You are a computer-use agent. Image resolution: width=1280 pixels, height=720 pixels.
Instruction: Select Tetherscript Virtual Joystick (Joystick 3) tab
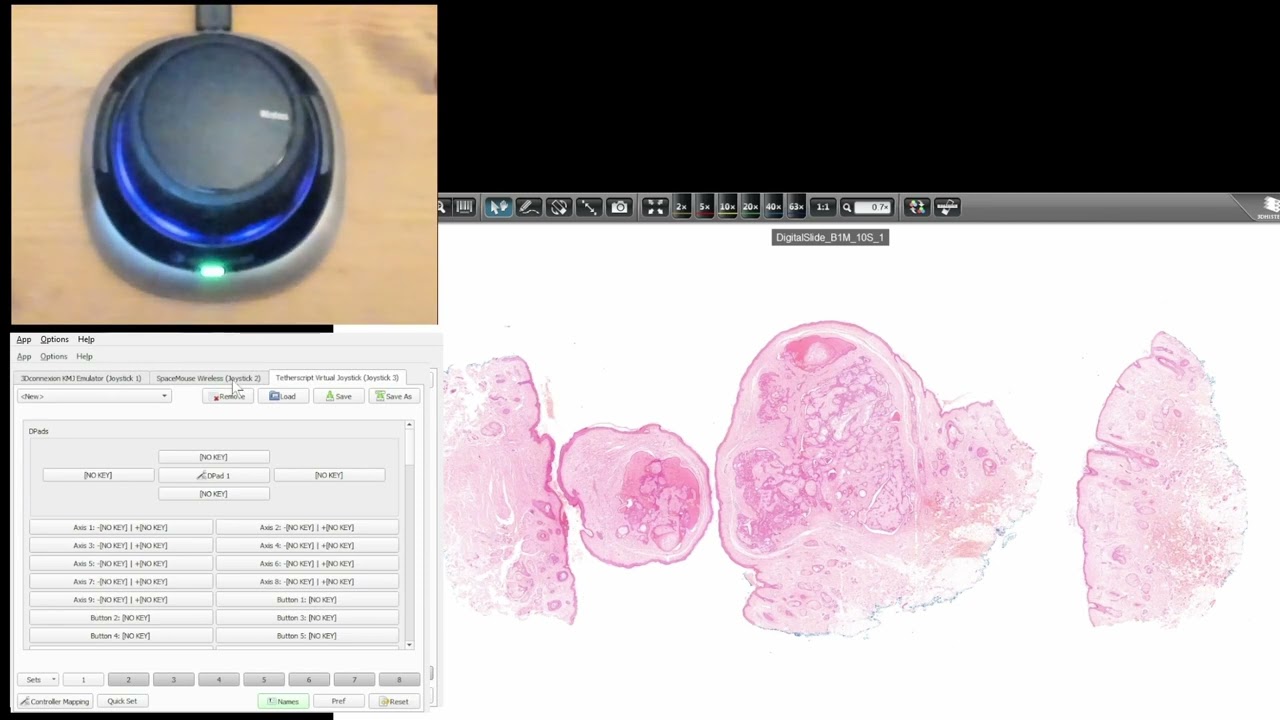337,378
